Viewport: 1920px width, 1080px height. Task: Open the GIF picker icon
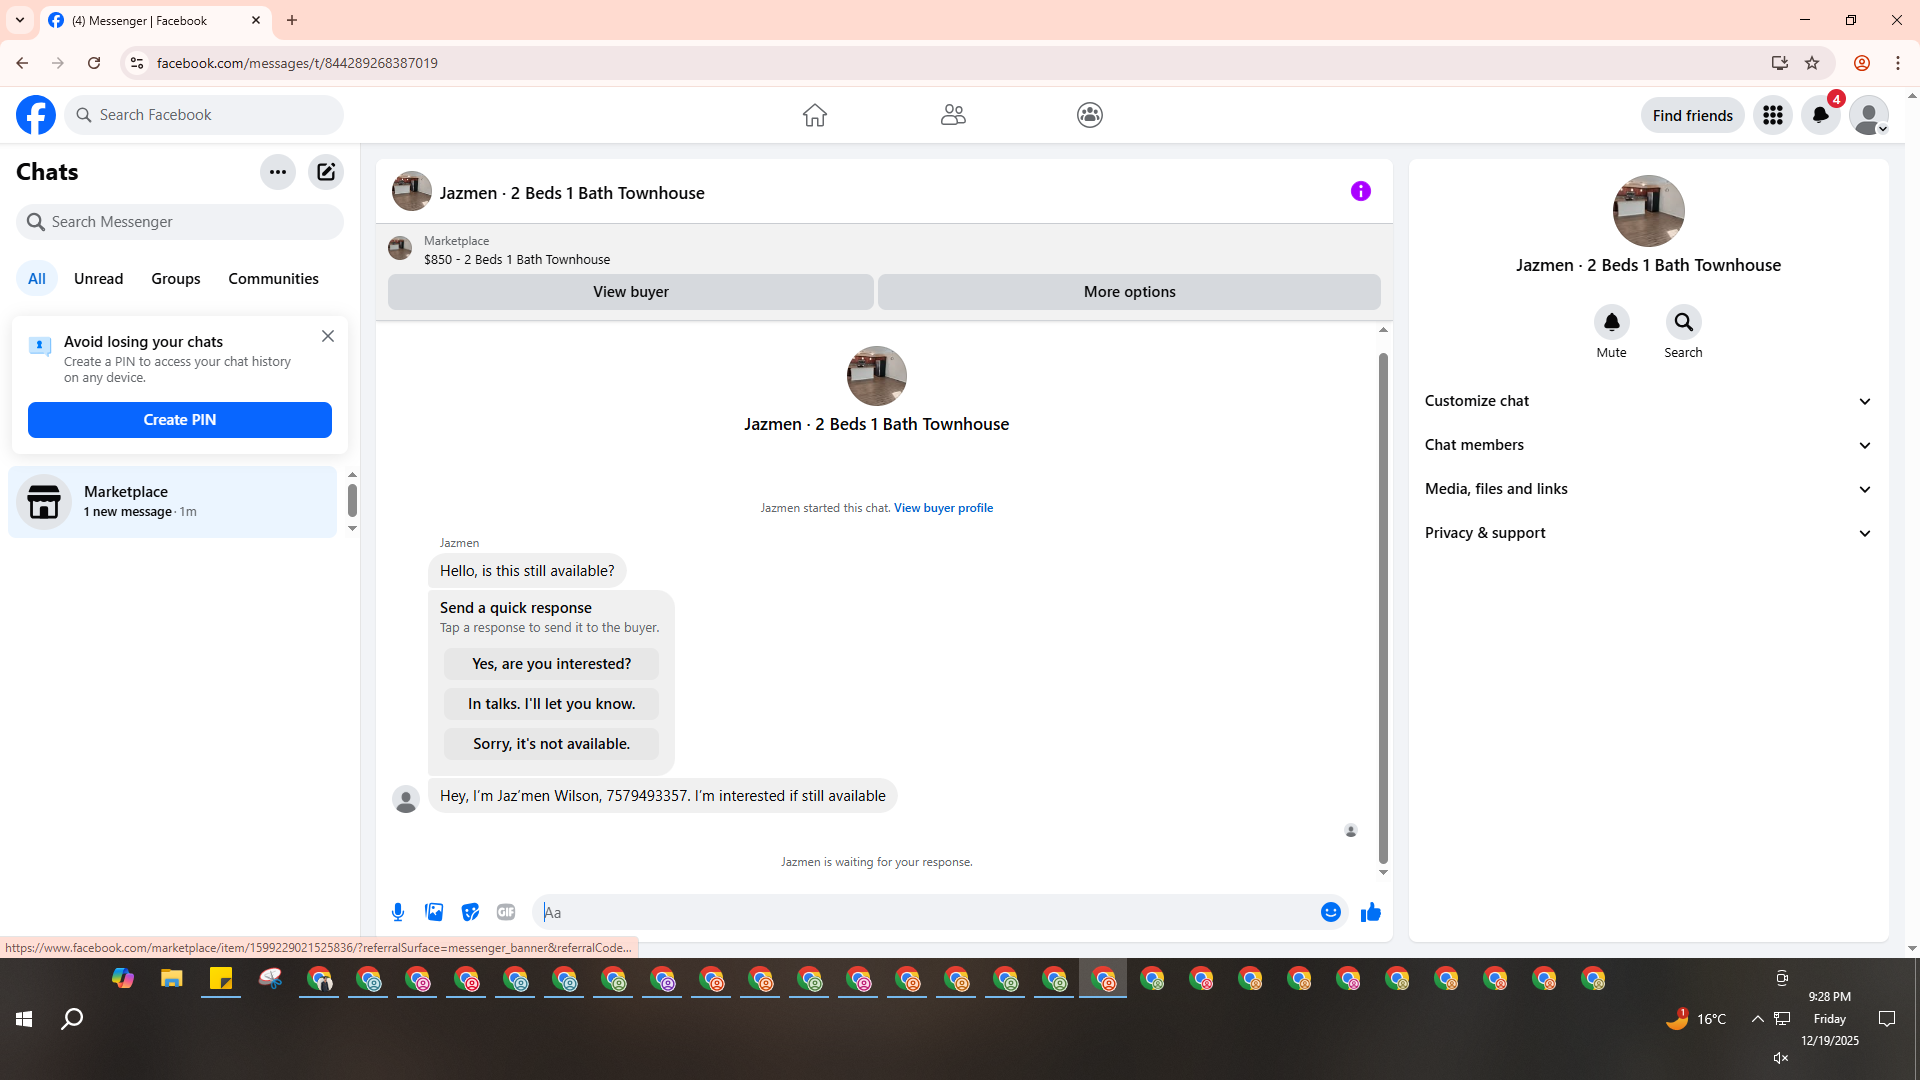506,912
